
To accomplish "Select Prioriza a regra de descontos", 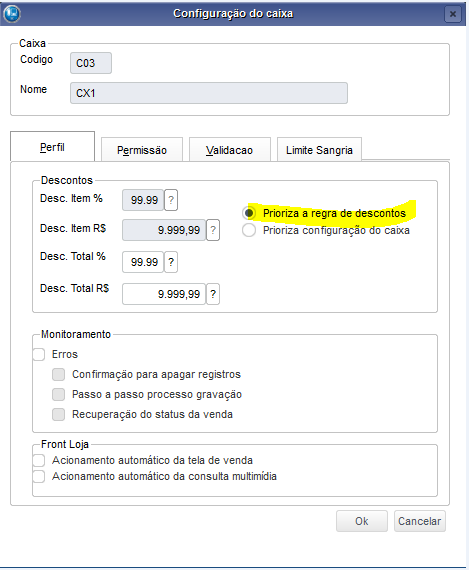I will point(249,213).
